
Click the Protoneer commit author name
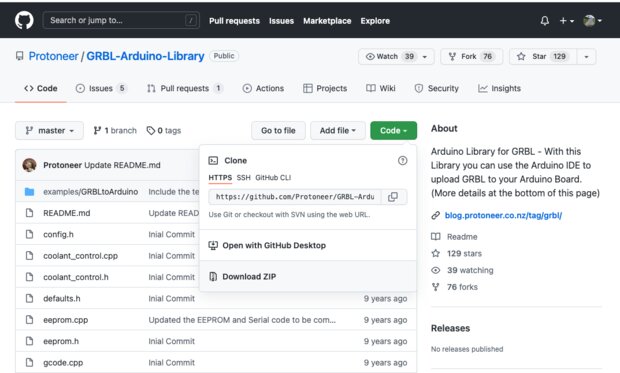pyautogui.click(x=62, y=165)
